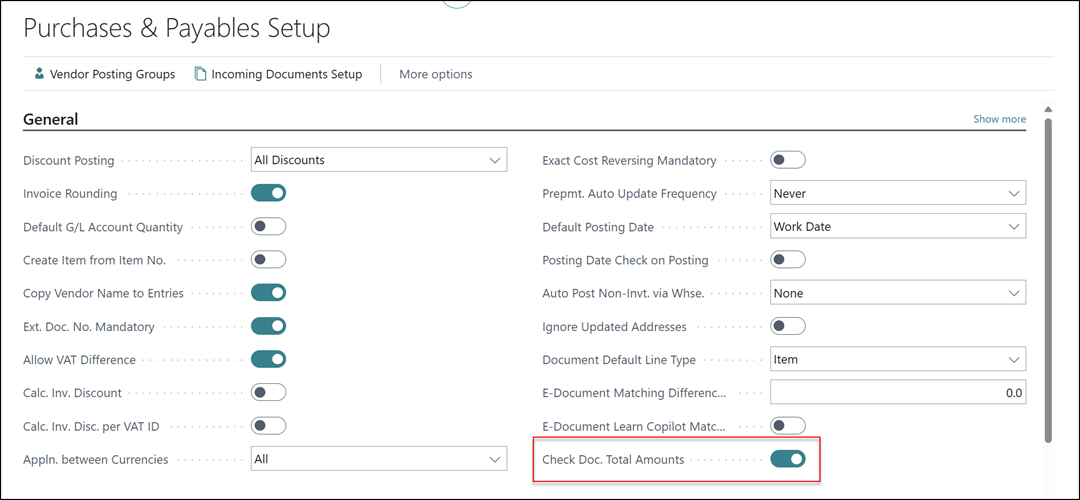The height and width of the screenshot is (500, 1080).
Task: Disable Copy Vendor Name to Entries
Action: pos(268,293)
